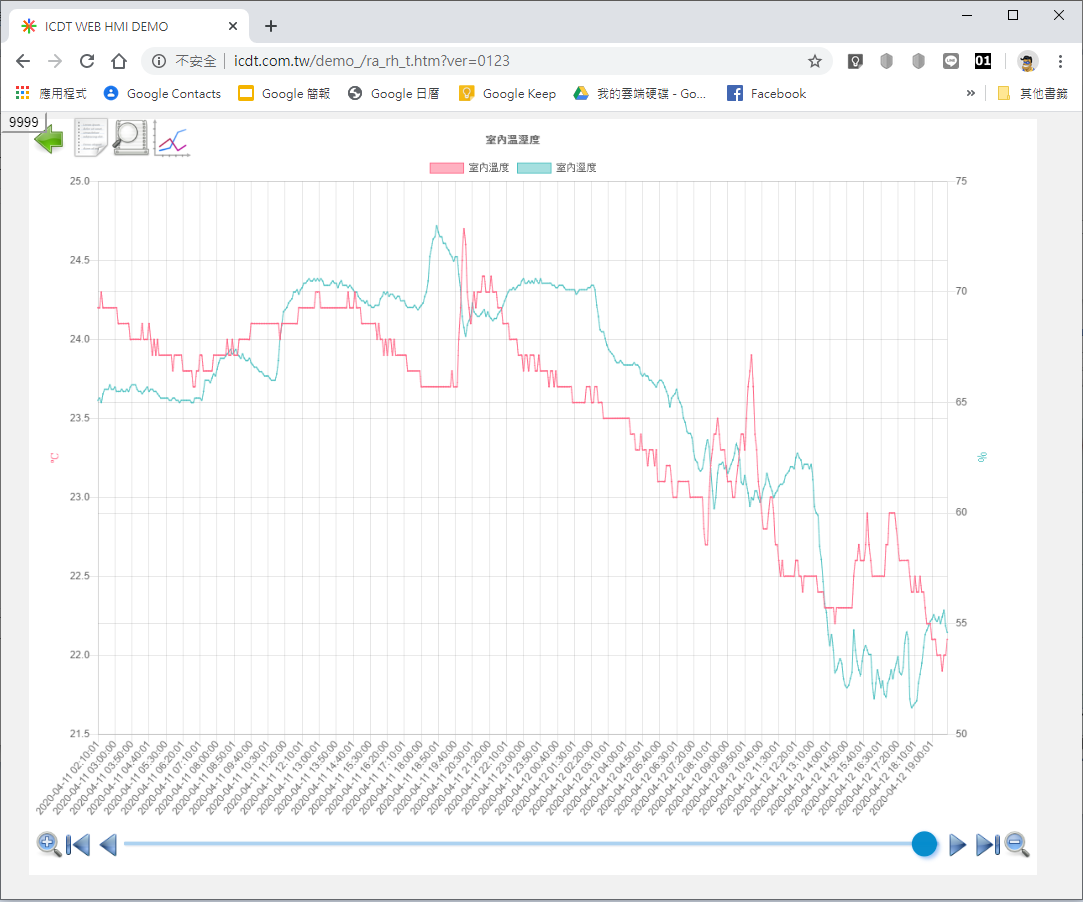Viewport: 1083px width, 902px height.
Task: Open a new browser tab
Action: (x=271, y=26)
